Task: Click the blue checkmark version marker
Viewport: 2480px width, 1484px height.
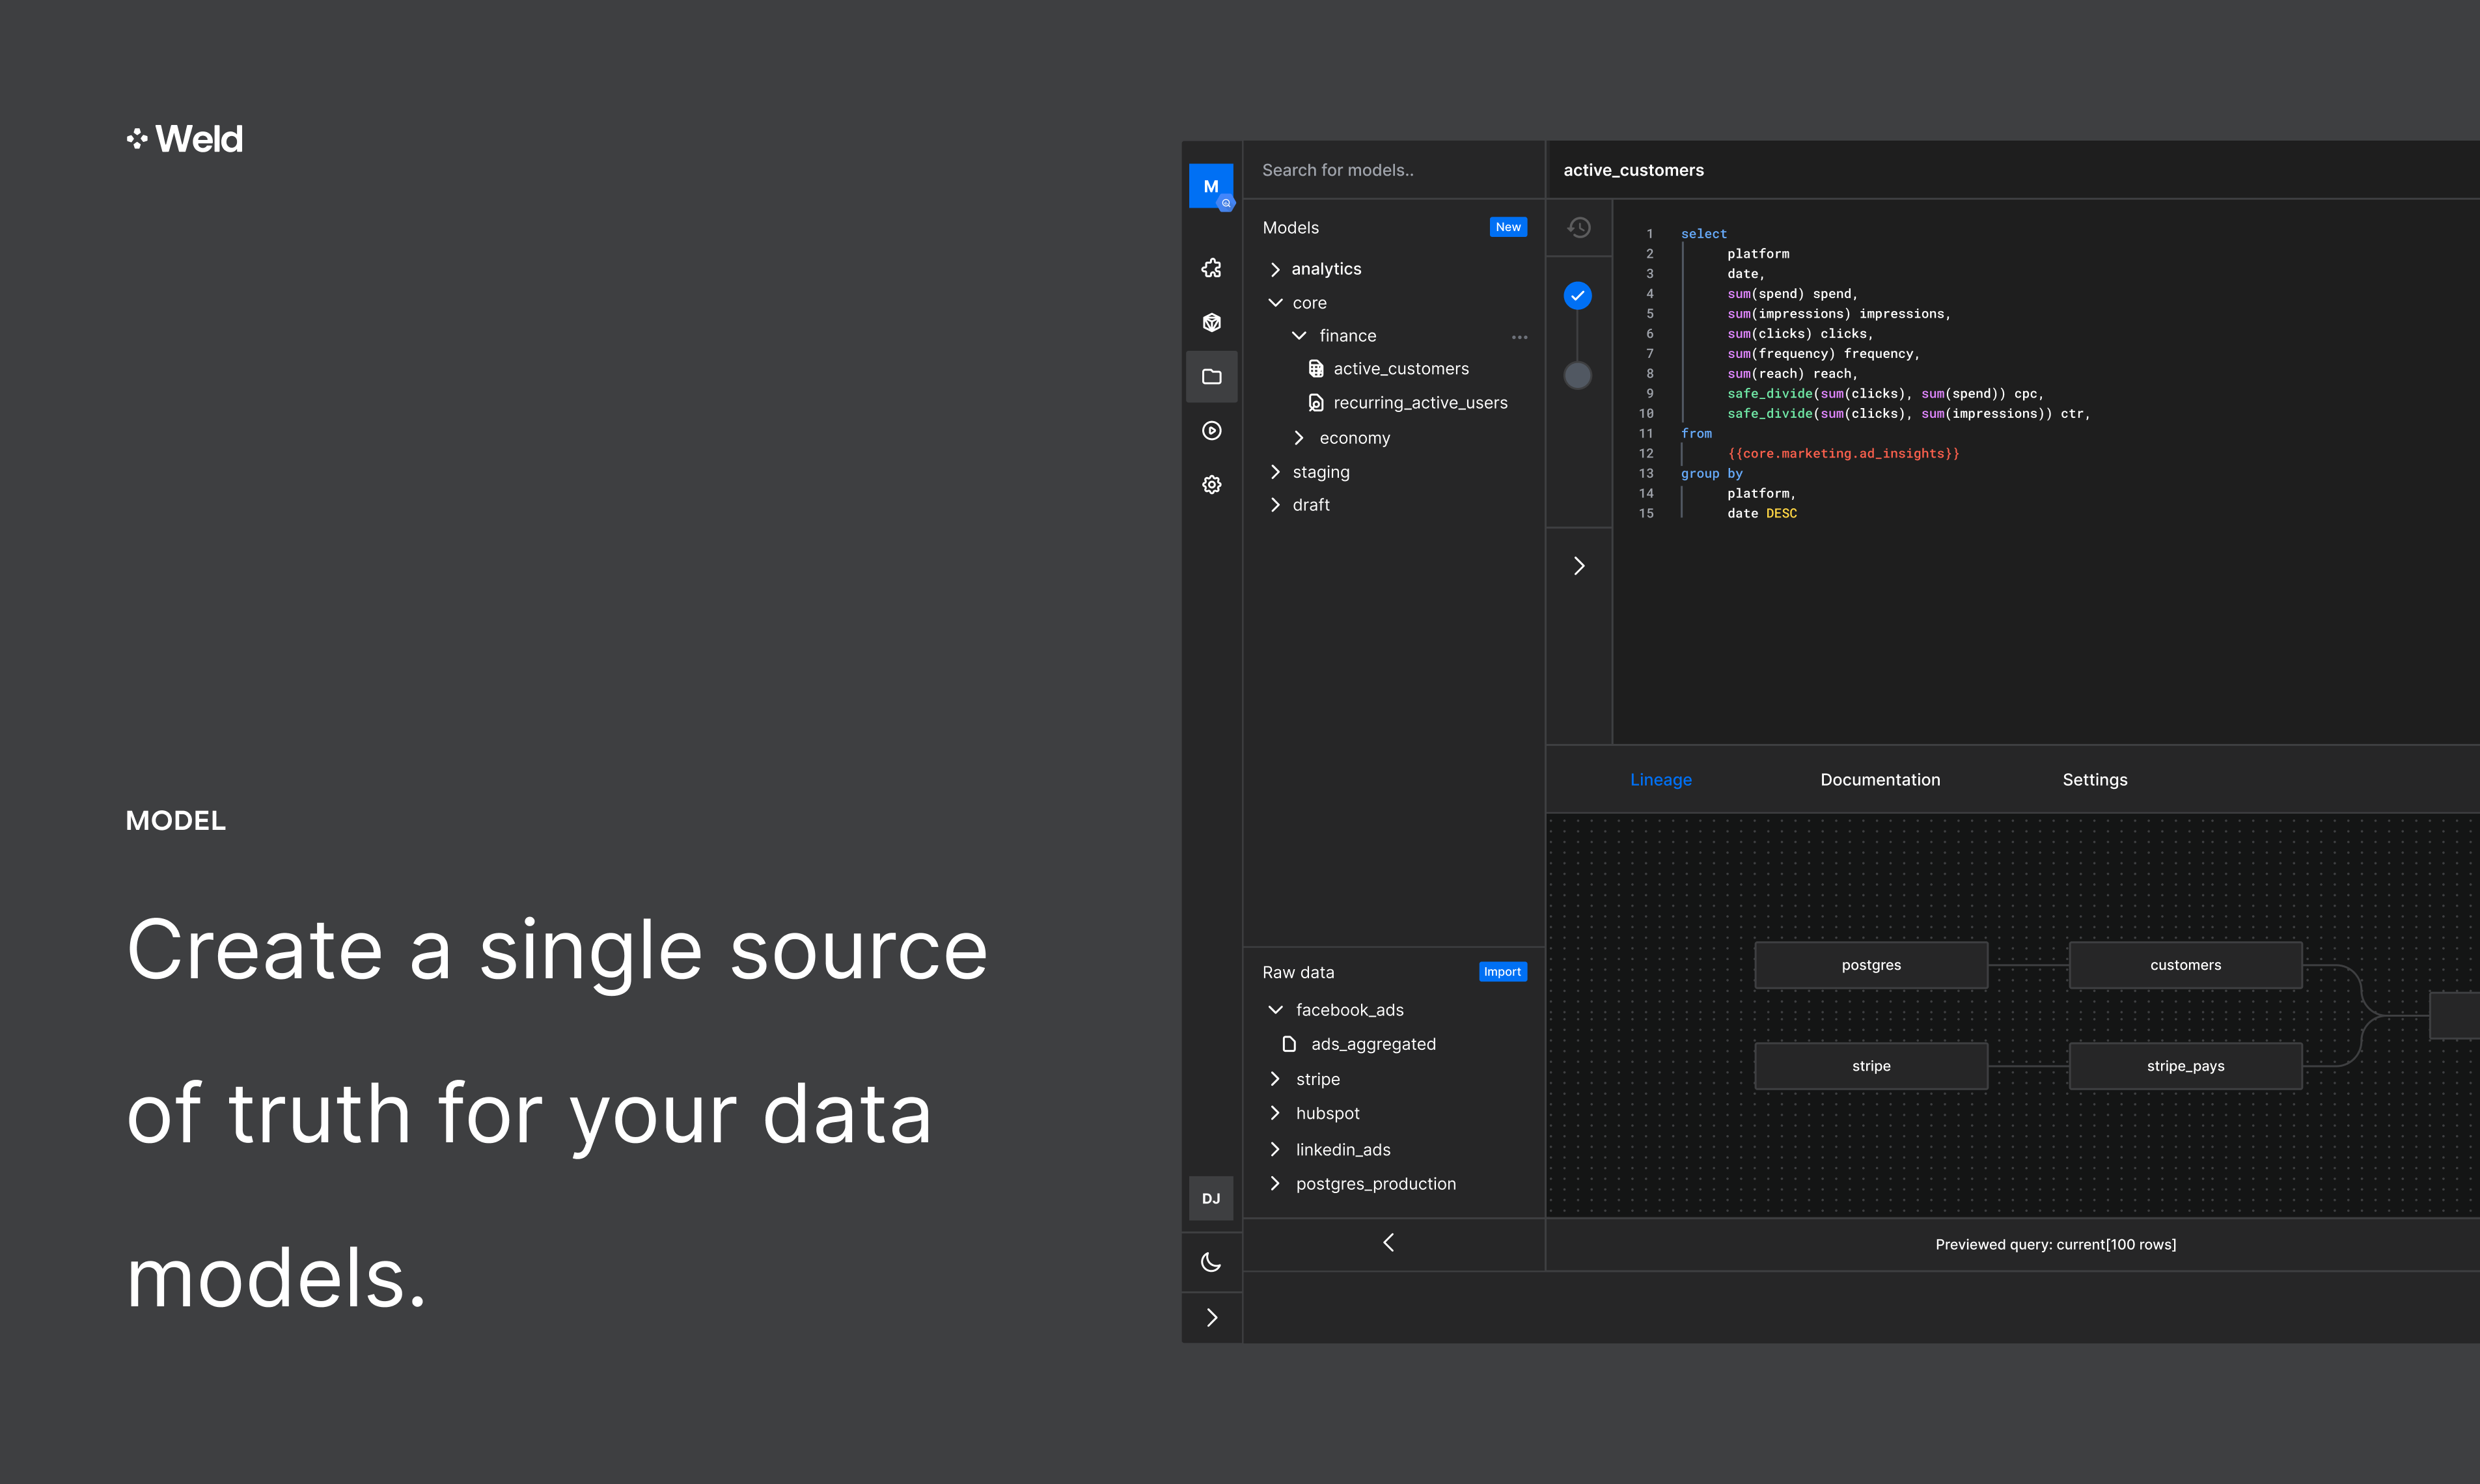Action: (x=1578, y=296)
